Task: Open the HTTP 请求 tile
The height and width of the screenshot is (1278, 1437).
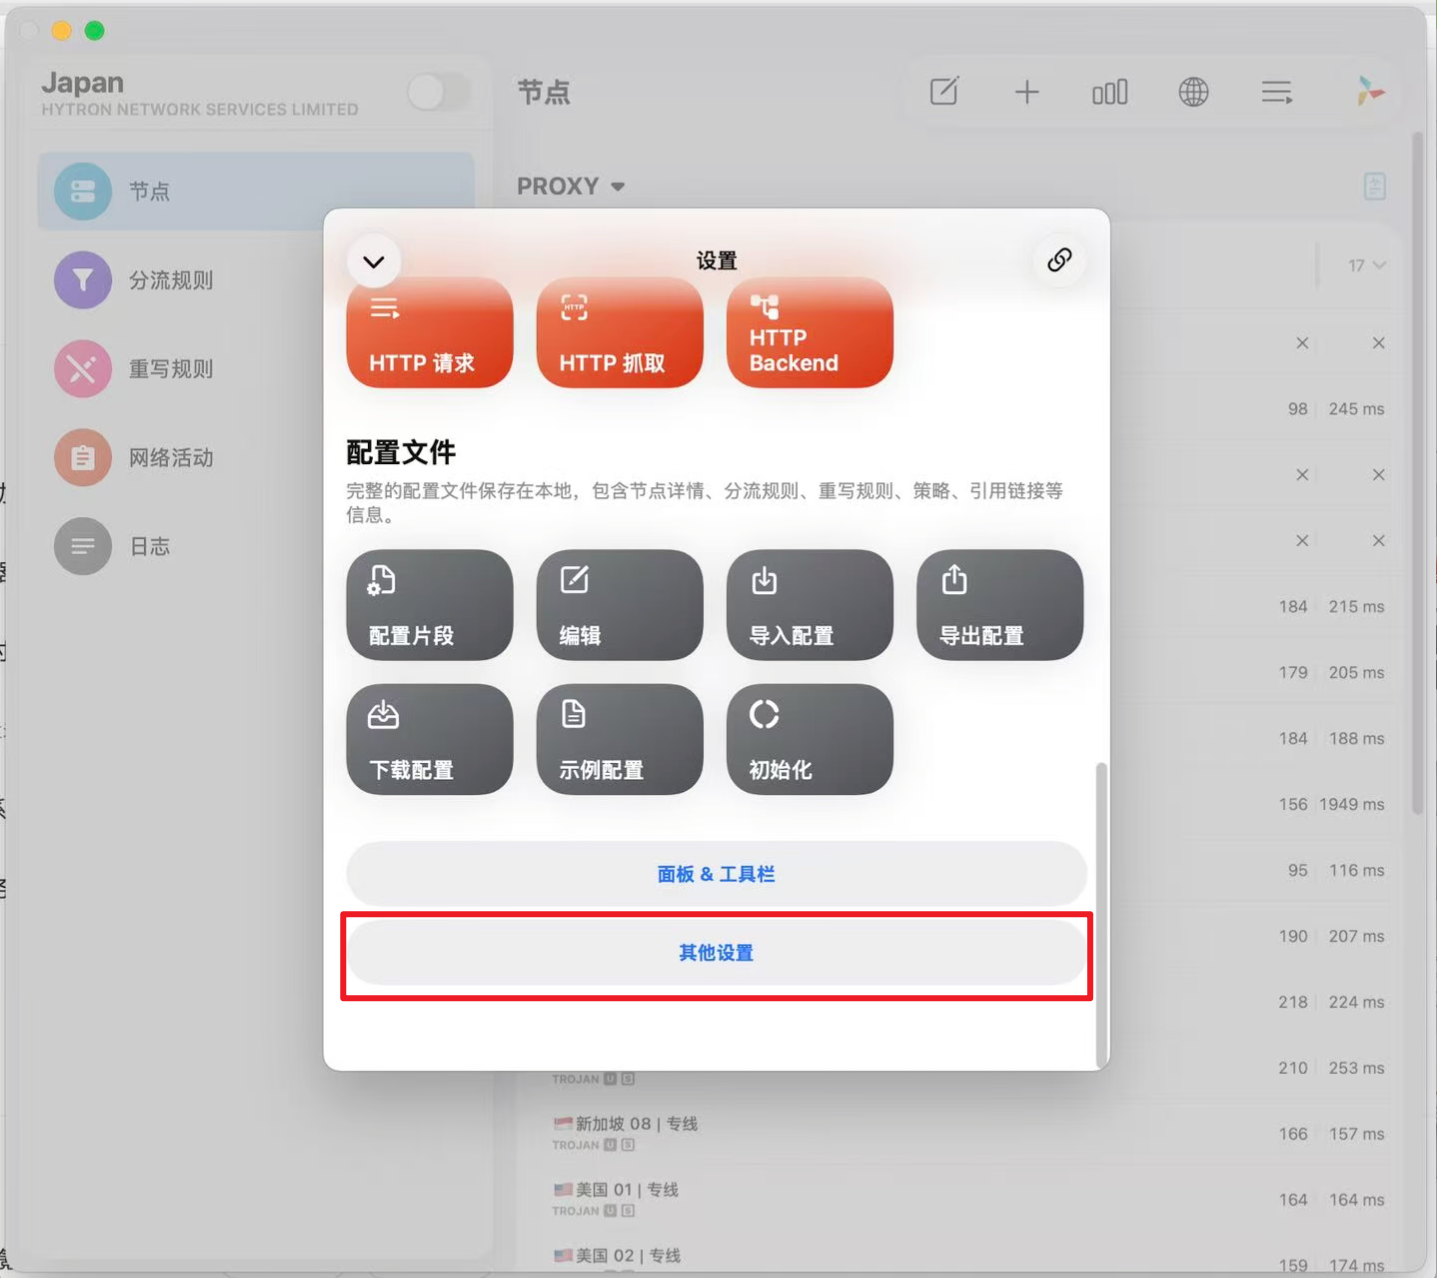Action: (429, 333)
